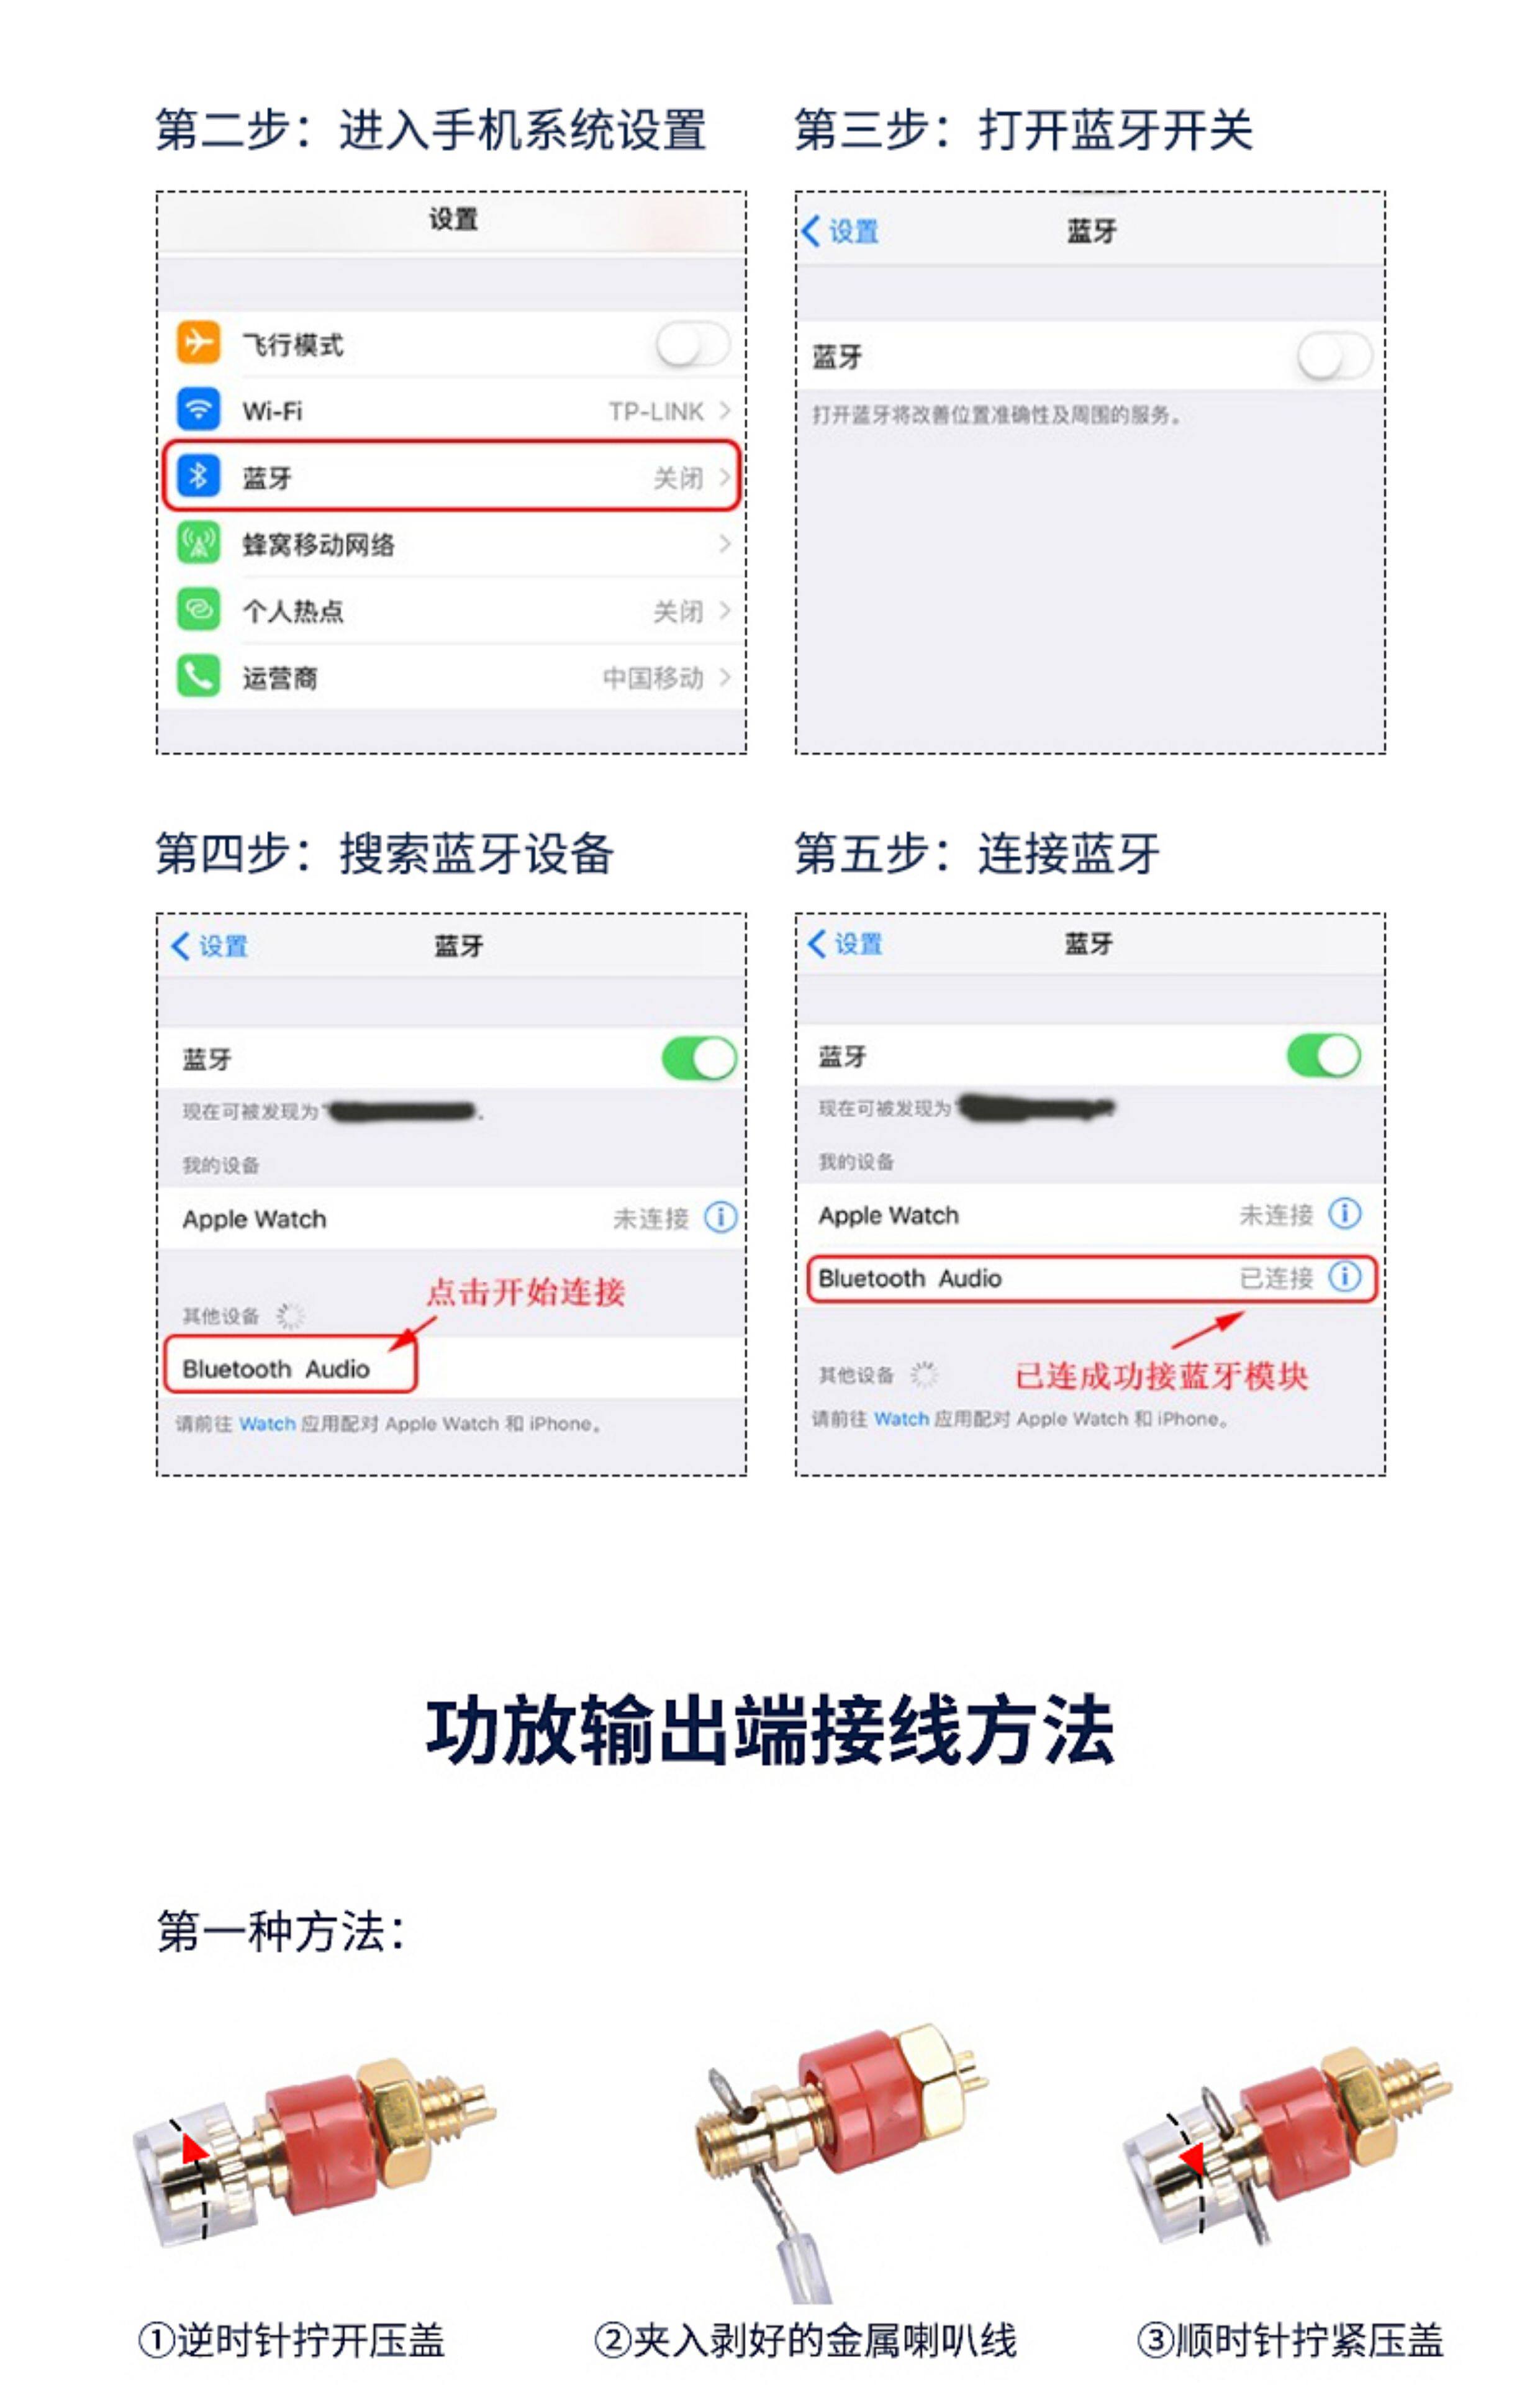Turn on the Bluetooth switch in step three

point(1333,356)
